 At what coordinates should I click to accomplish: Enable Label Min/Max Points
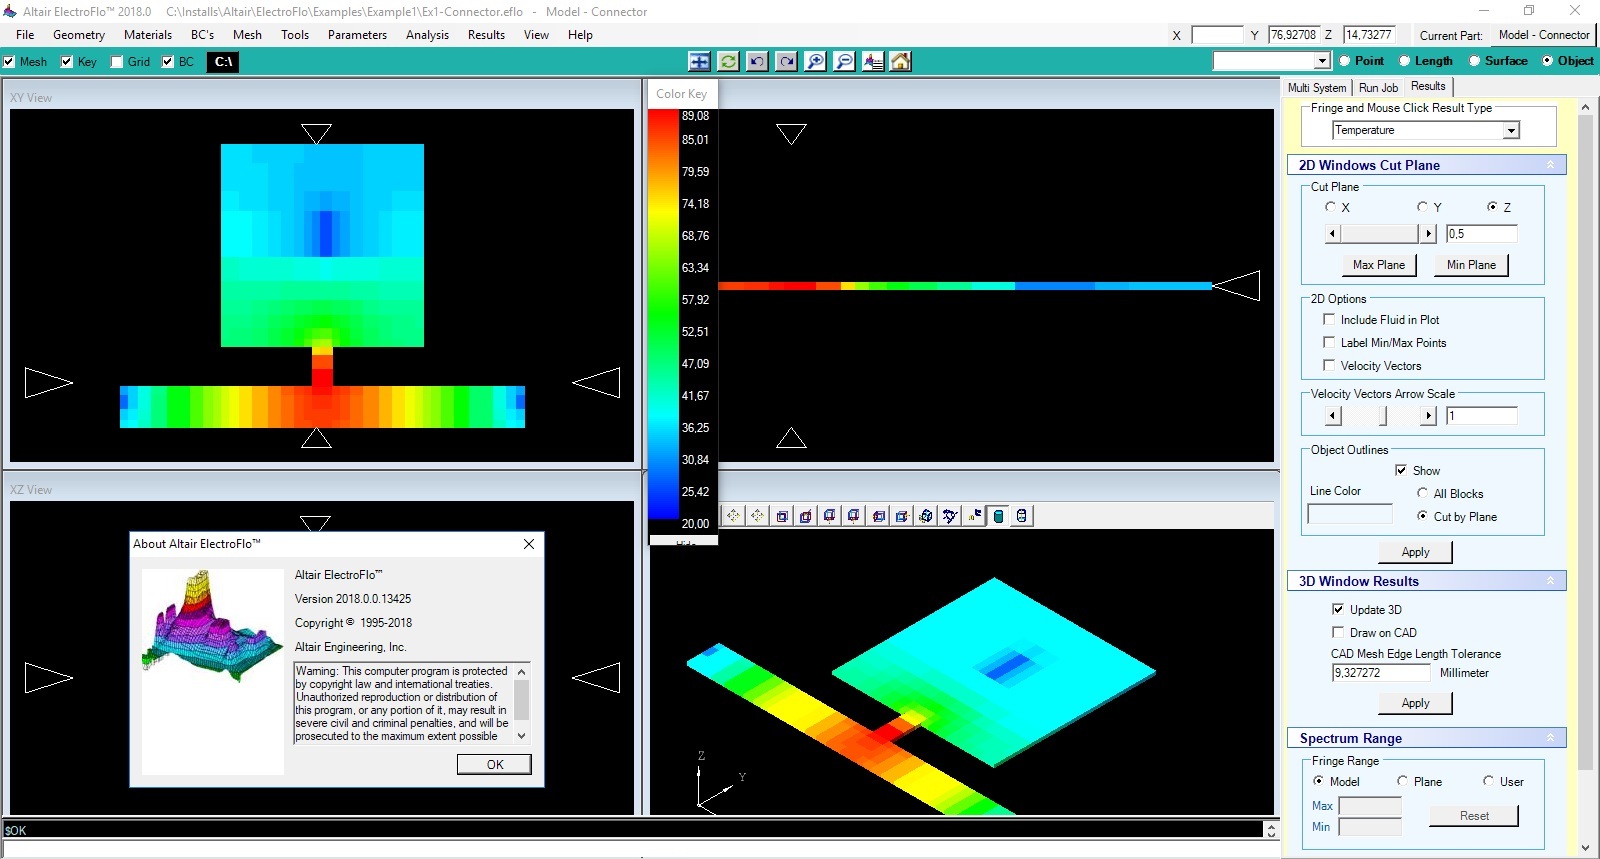1329,342
